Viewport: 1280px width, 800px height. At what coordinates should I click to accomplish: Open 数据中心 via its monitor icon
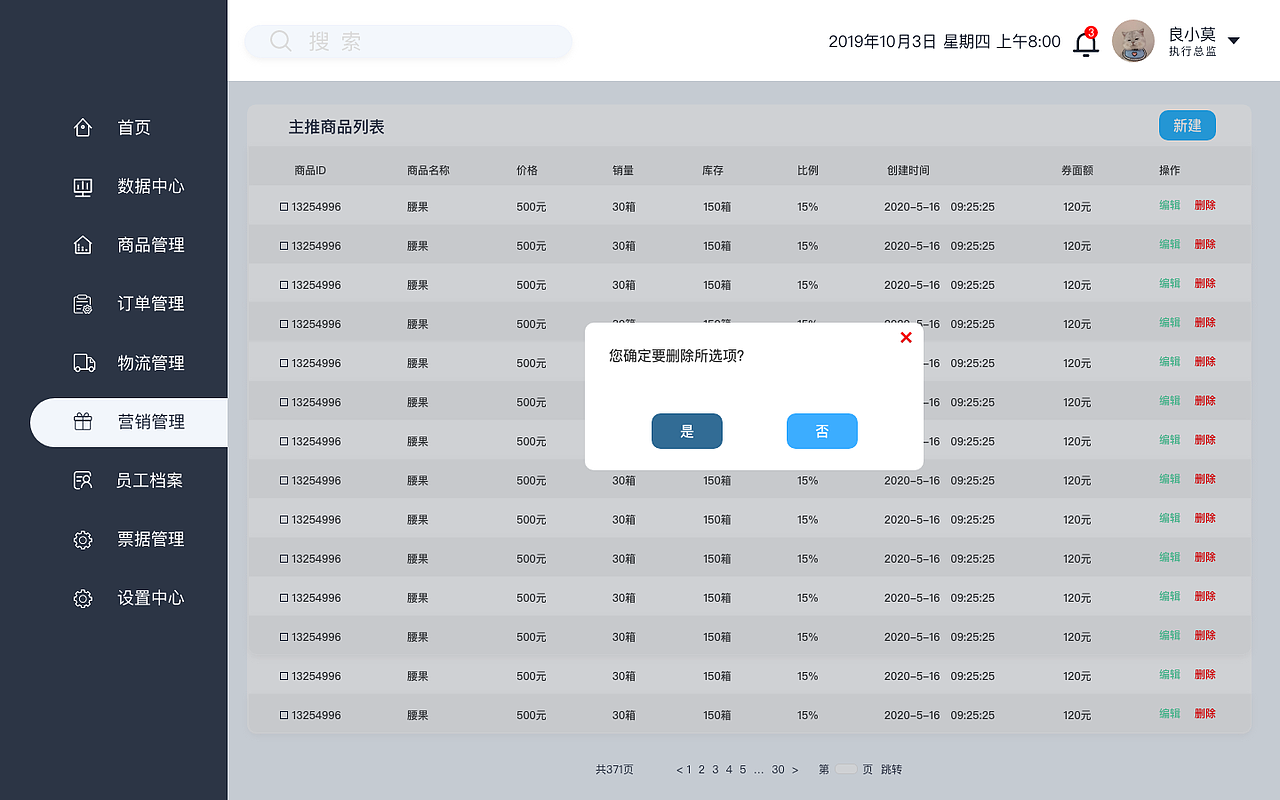click(83, 186)
